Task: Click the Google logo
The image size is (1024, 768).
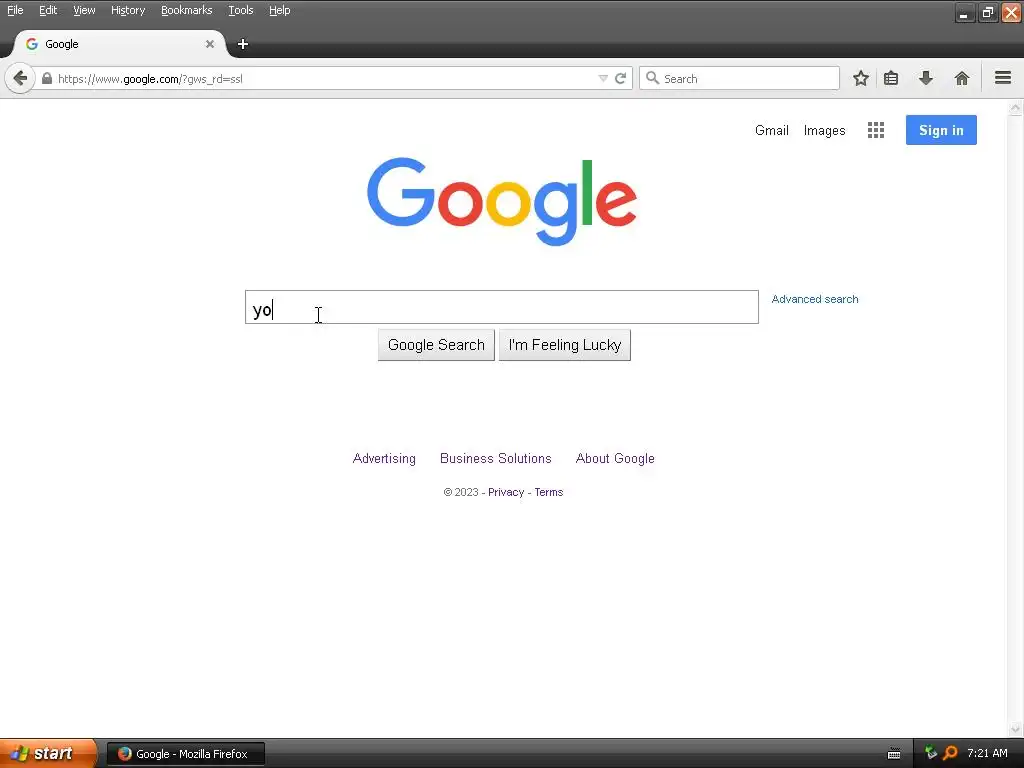Action: pyautogui.click(x=502, y=201)
